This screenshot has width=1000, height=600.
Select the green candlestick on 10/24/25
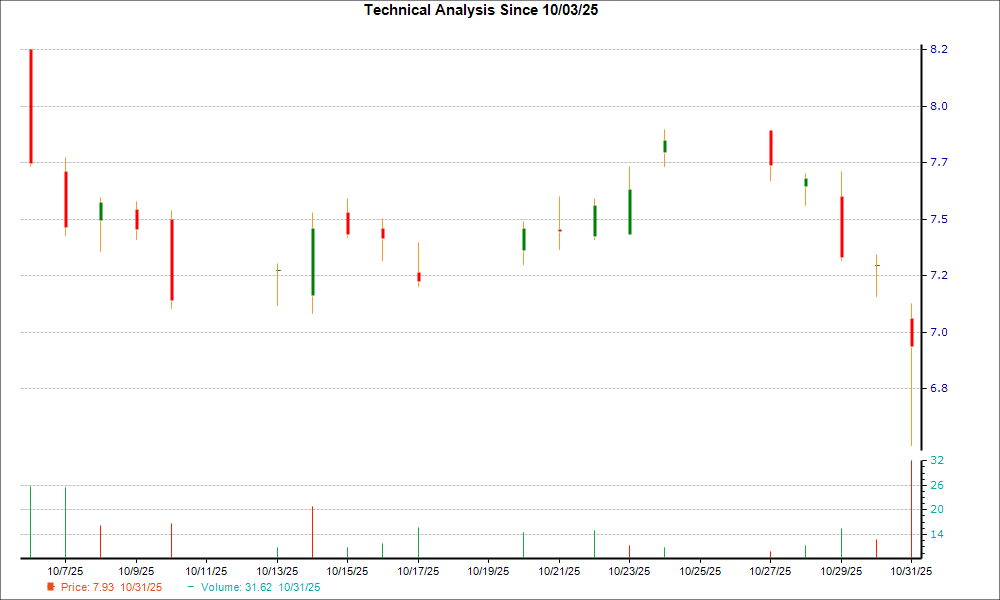664,145
